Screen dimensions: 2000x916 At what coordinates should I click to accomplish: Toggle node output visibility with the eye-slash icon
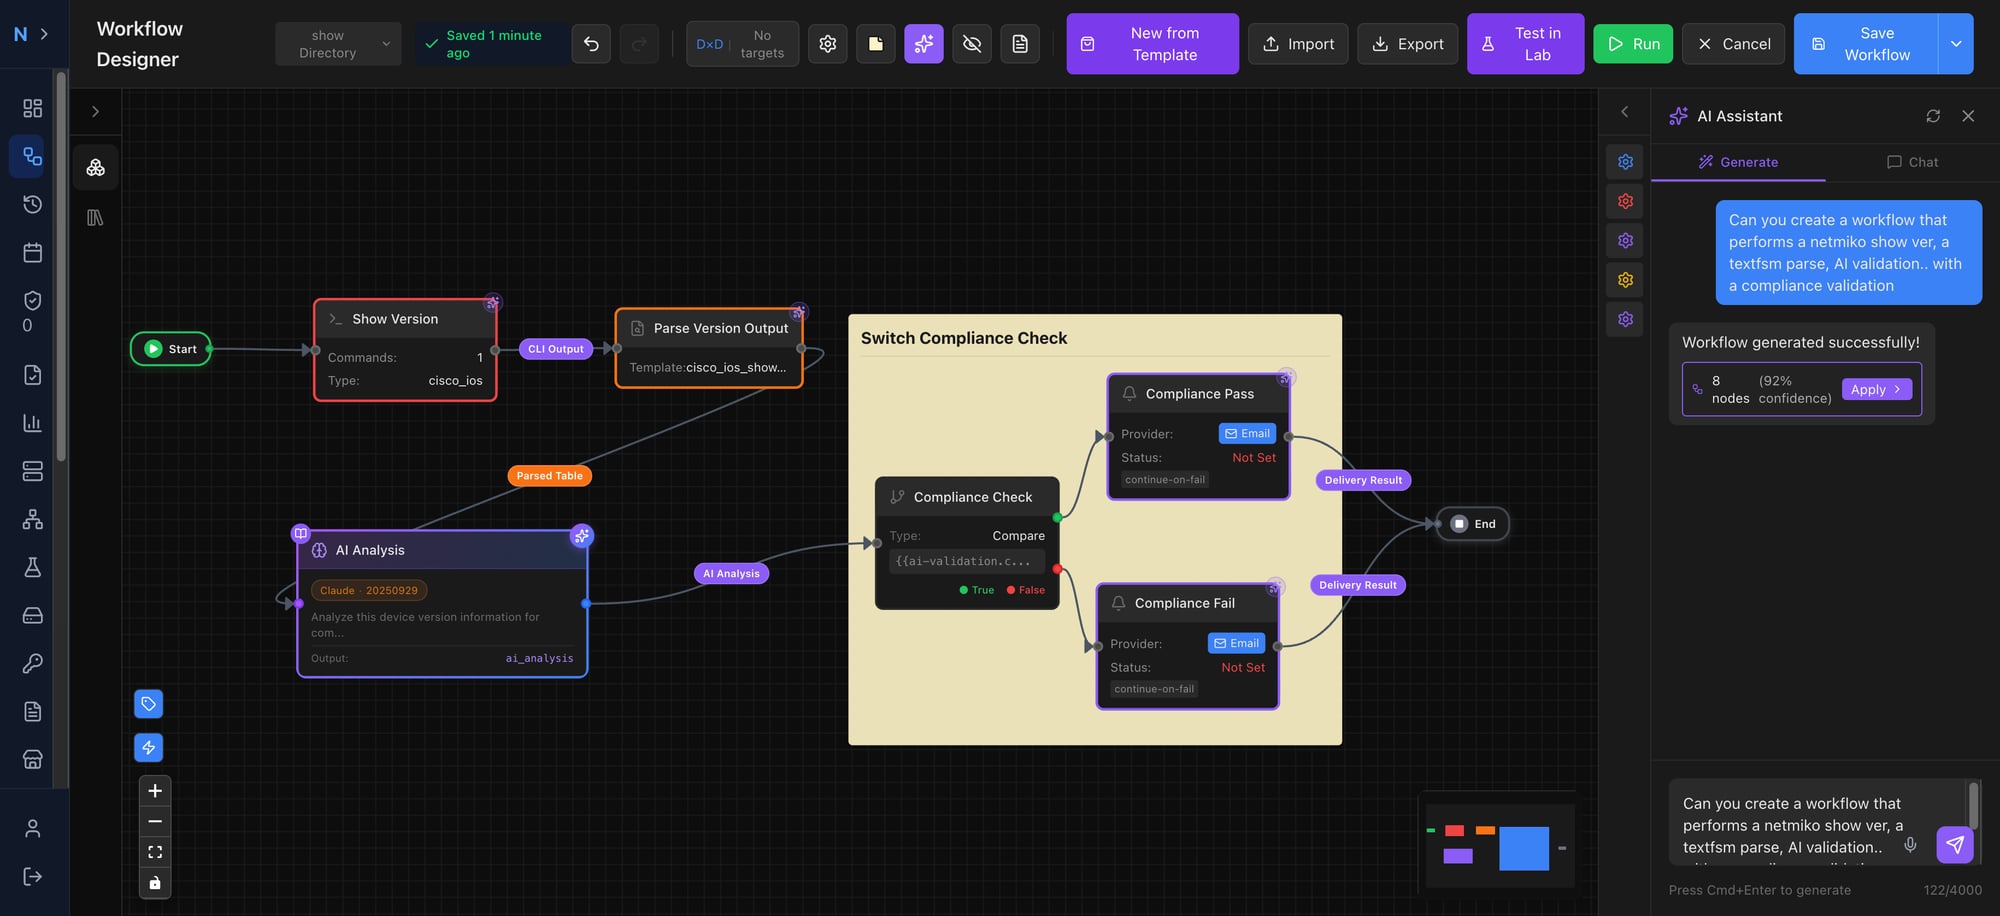tap(971, 43)
